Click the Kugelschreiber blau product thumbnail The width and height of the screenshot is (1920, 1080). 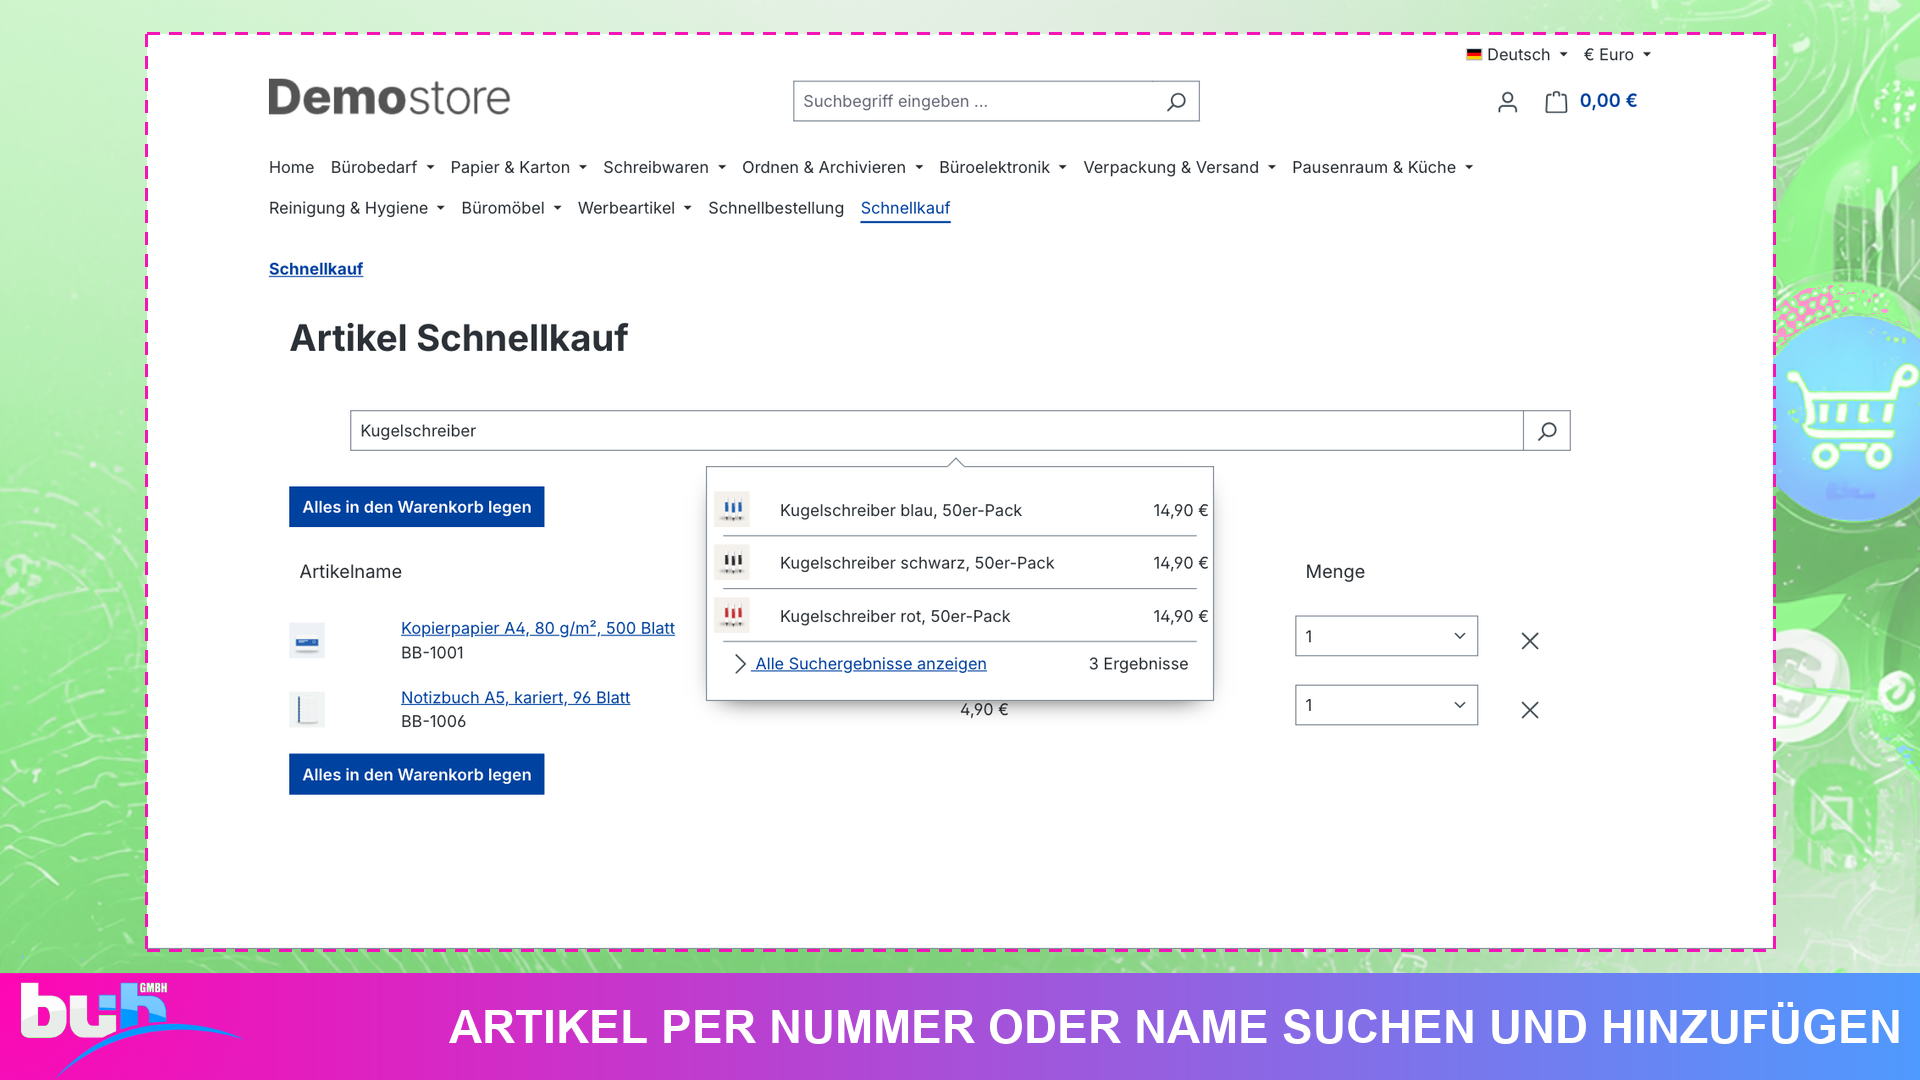733,510
